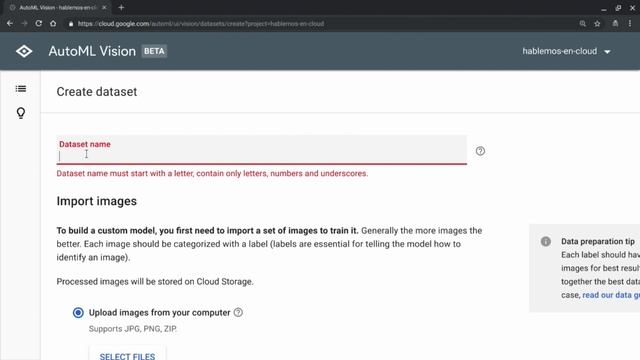
Task: Click the Create dataset heading
Action: click(x=97, y=92)
